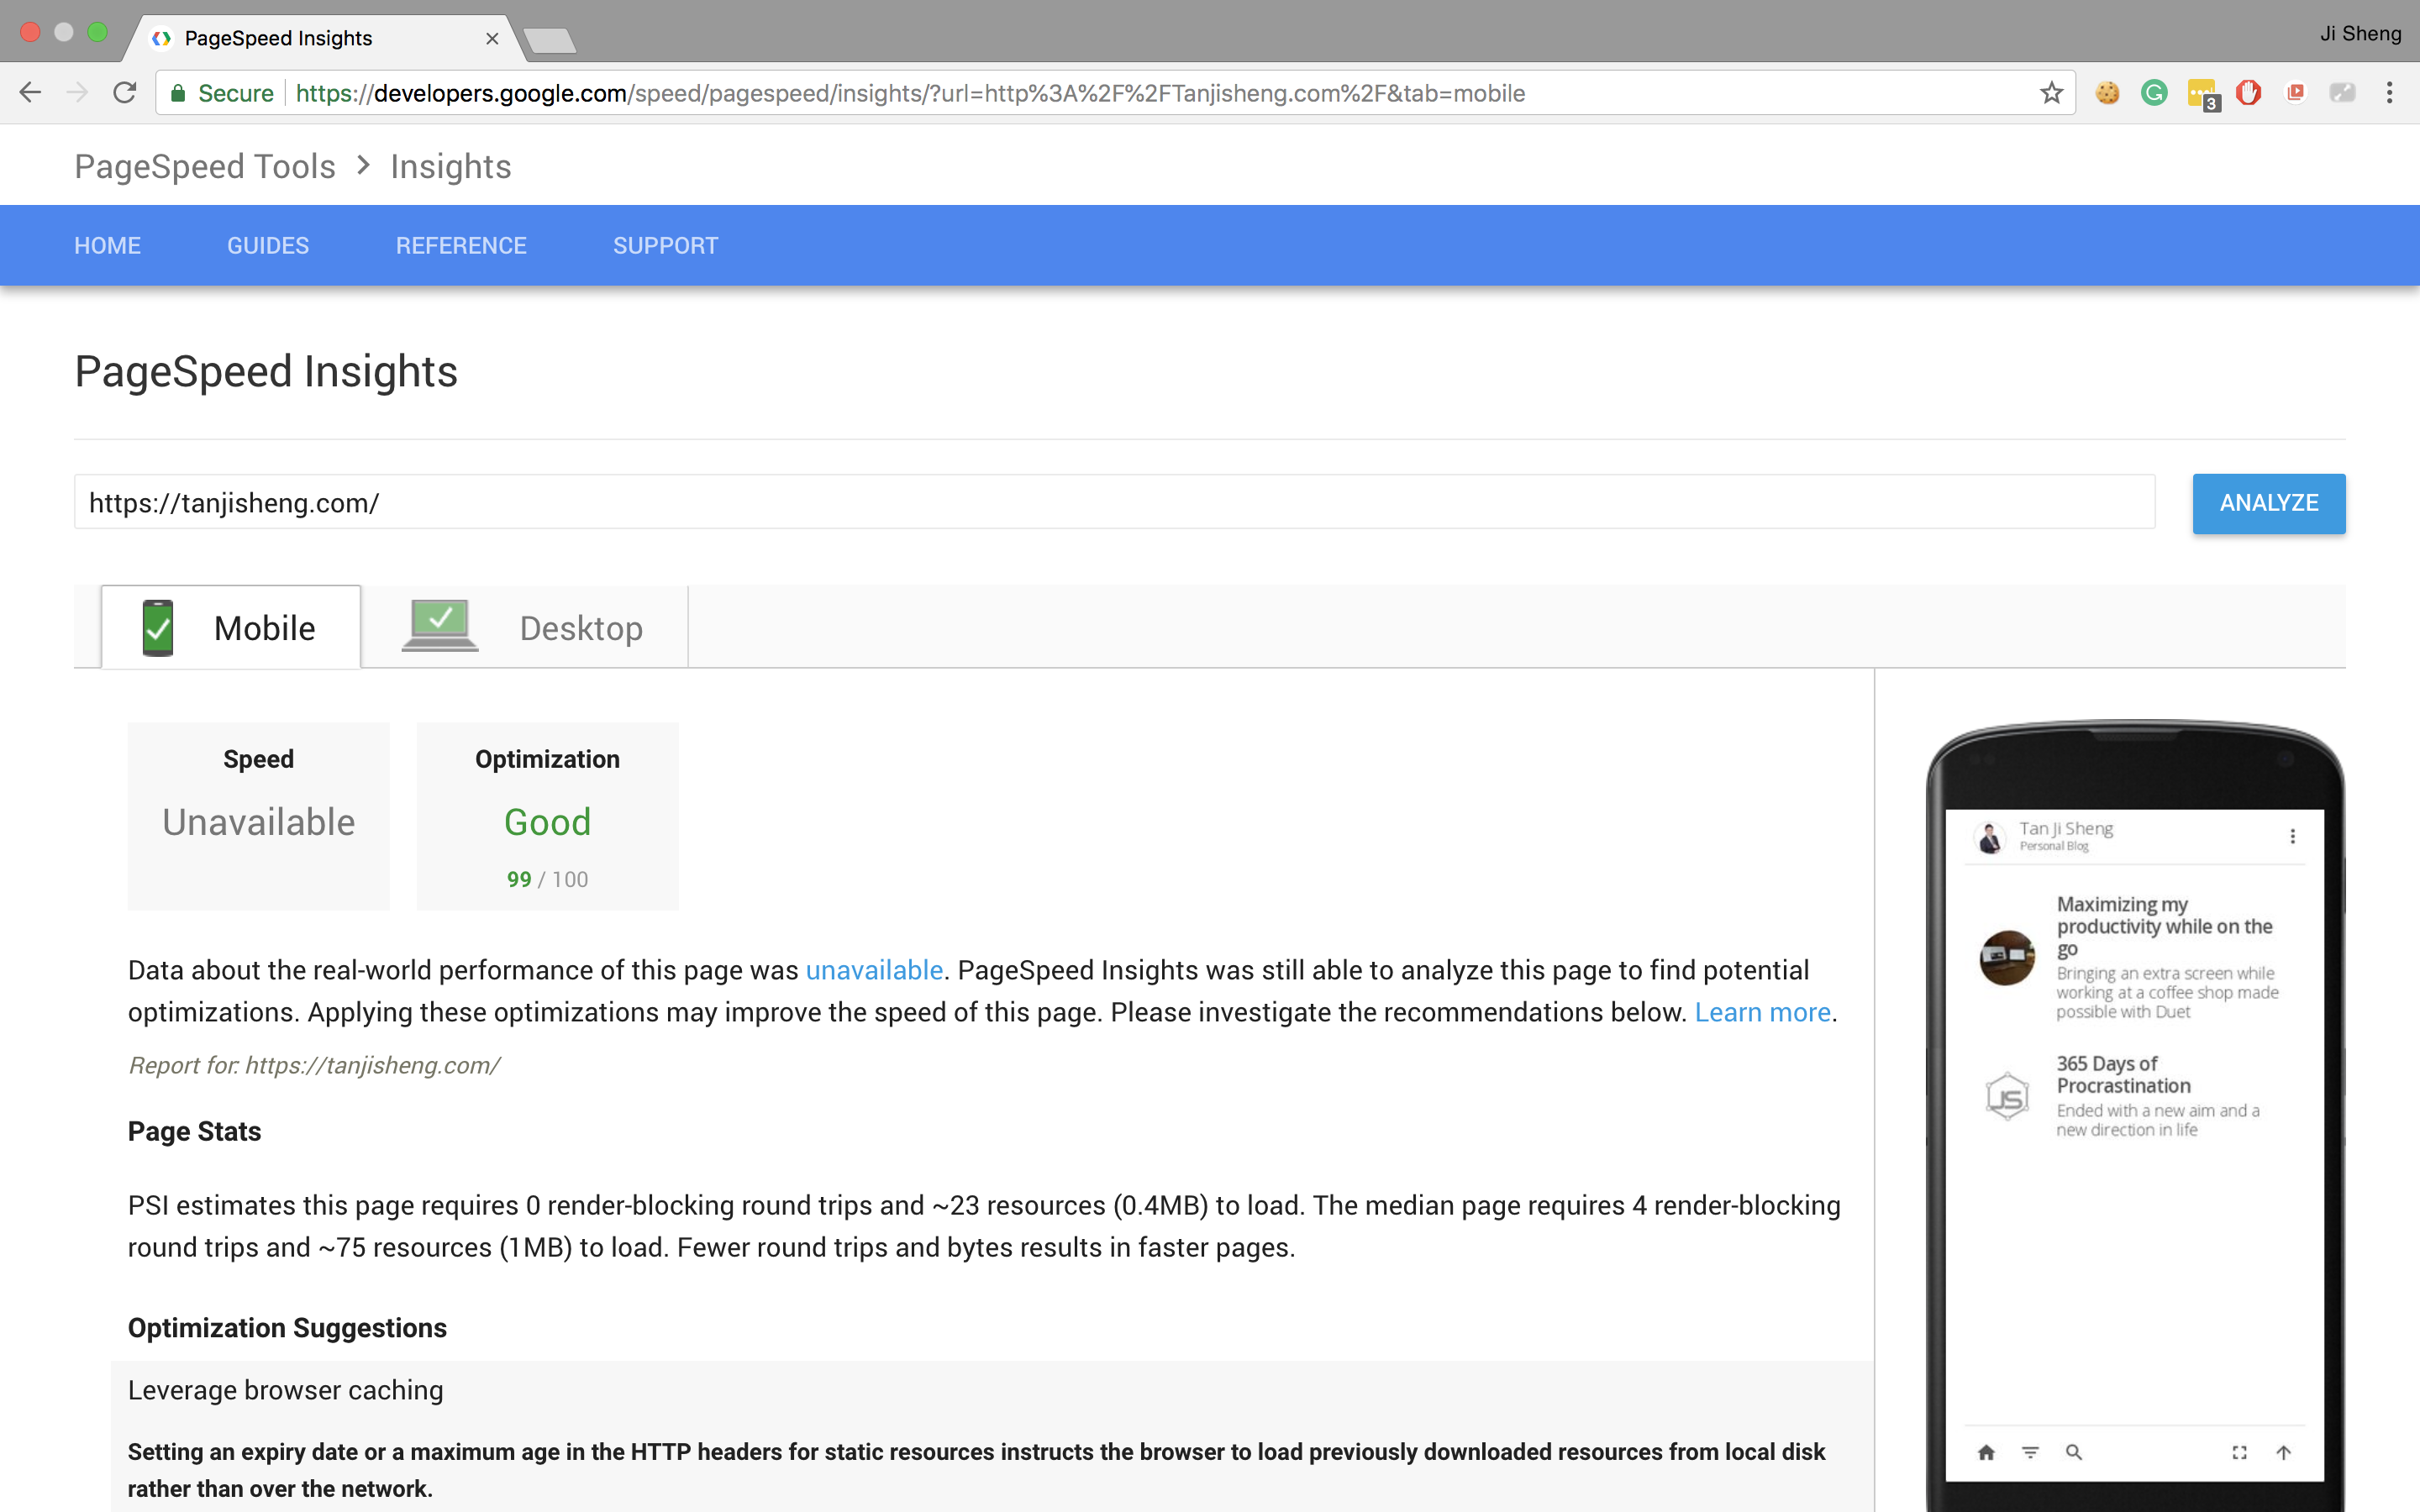Click the three-dot menu in phone preview
Viewport: 2420px width, 1512px height.
point(2292,836)
